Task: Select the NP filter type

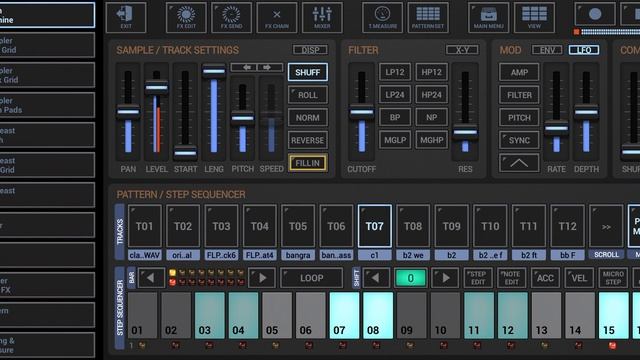Action: pyautogui.click(x=431, y=118)
